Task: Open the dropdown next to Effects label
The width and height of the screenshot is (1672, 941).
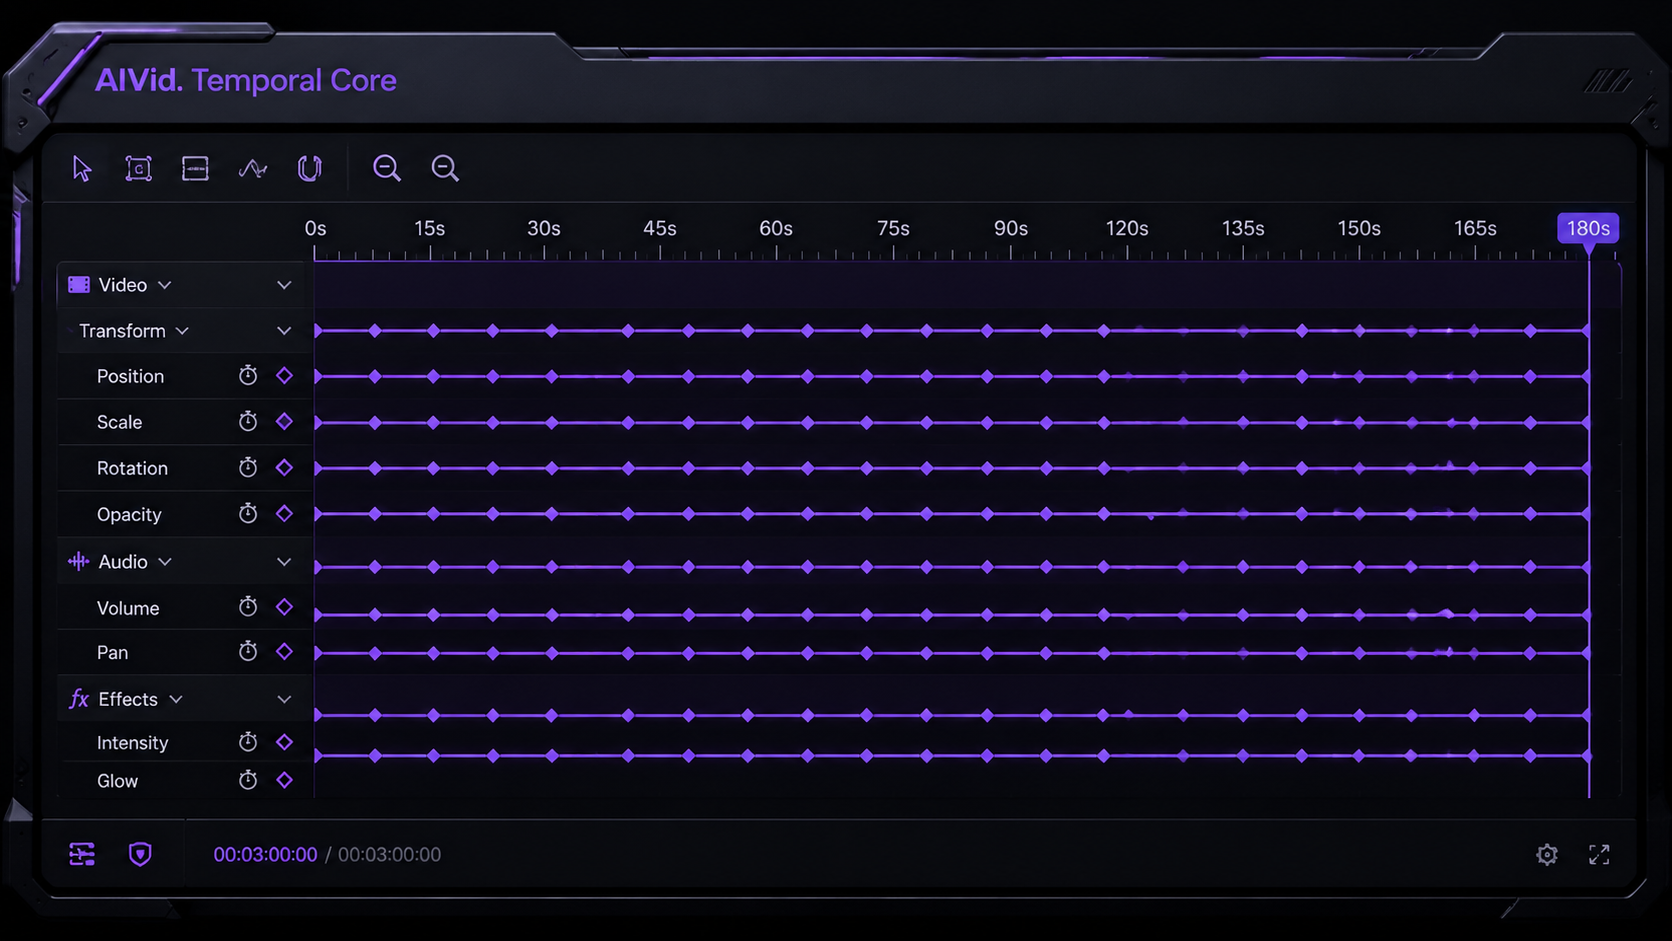Action: pos(176,699)
